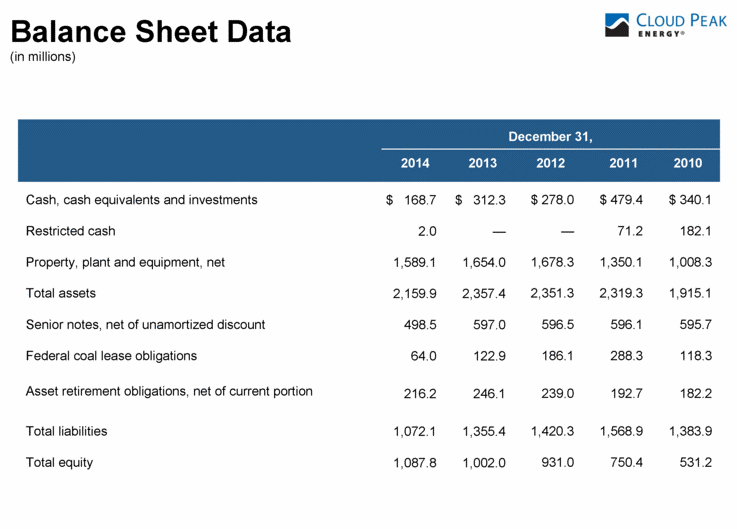Click 2010 total equity value 531.2

693,464
